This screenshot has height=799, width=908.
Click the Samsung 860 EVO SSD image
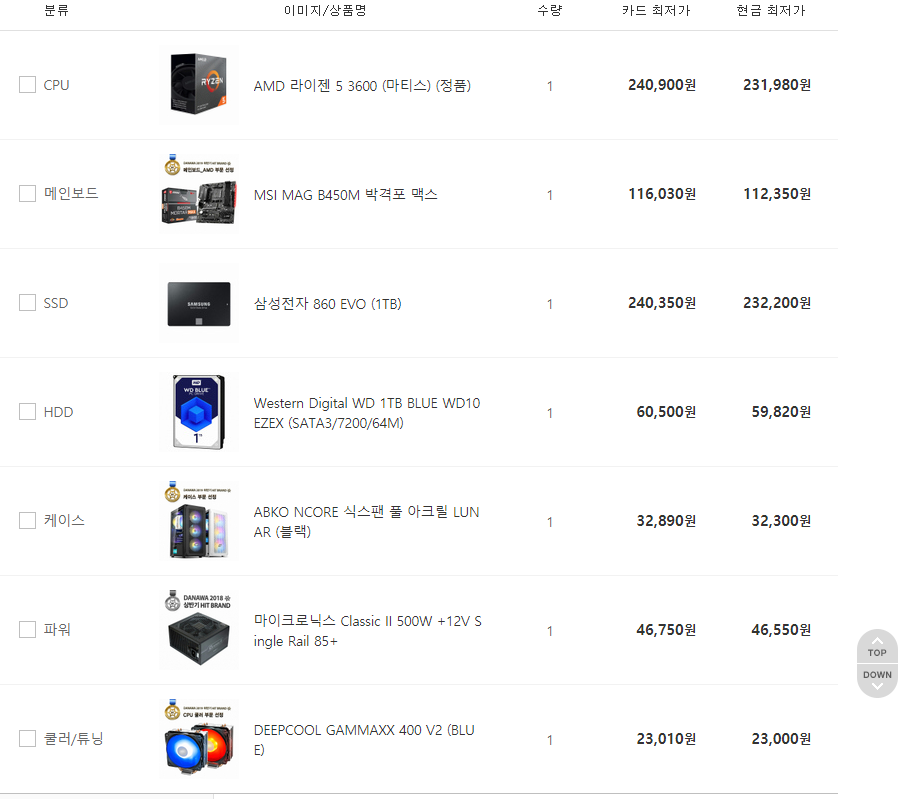(x=199, y=303)
